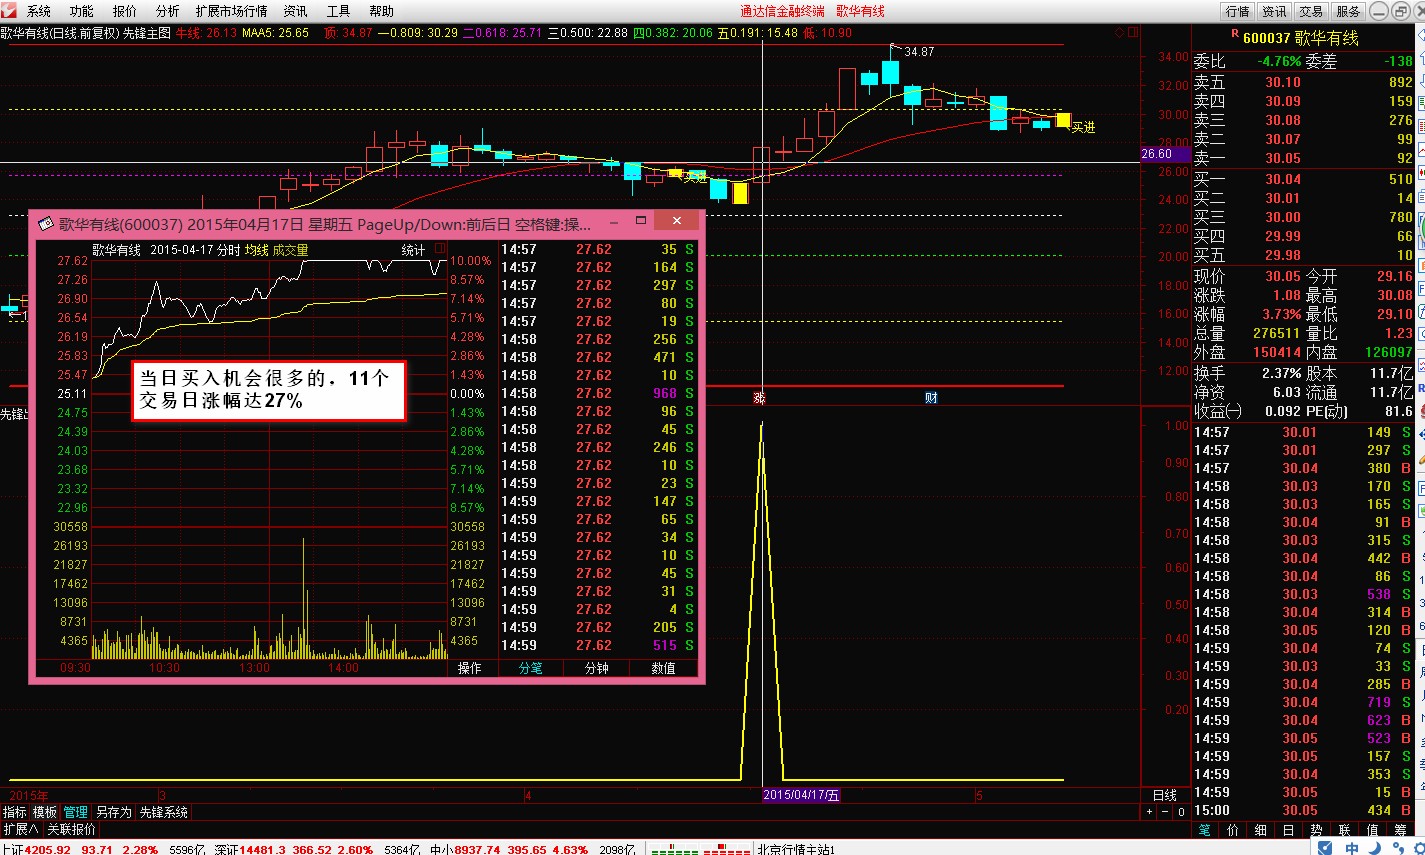Minimize the intraday popup window
Viewport: 1425px width, 855px height.
pyautogui.click(x=614, y=221)
